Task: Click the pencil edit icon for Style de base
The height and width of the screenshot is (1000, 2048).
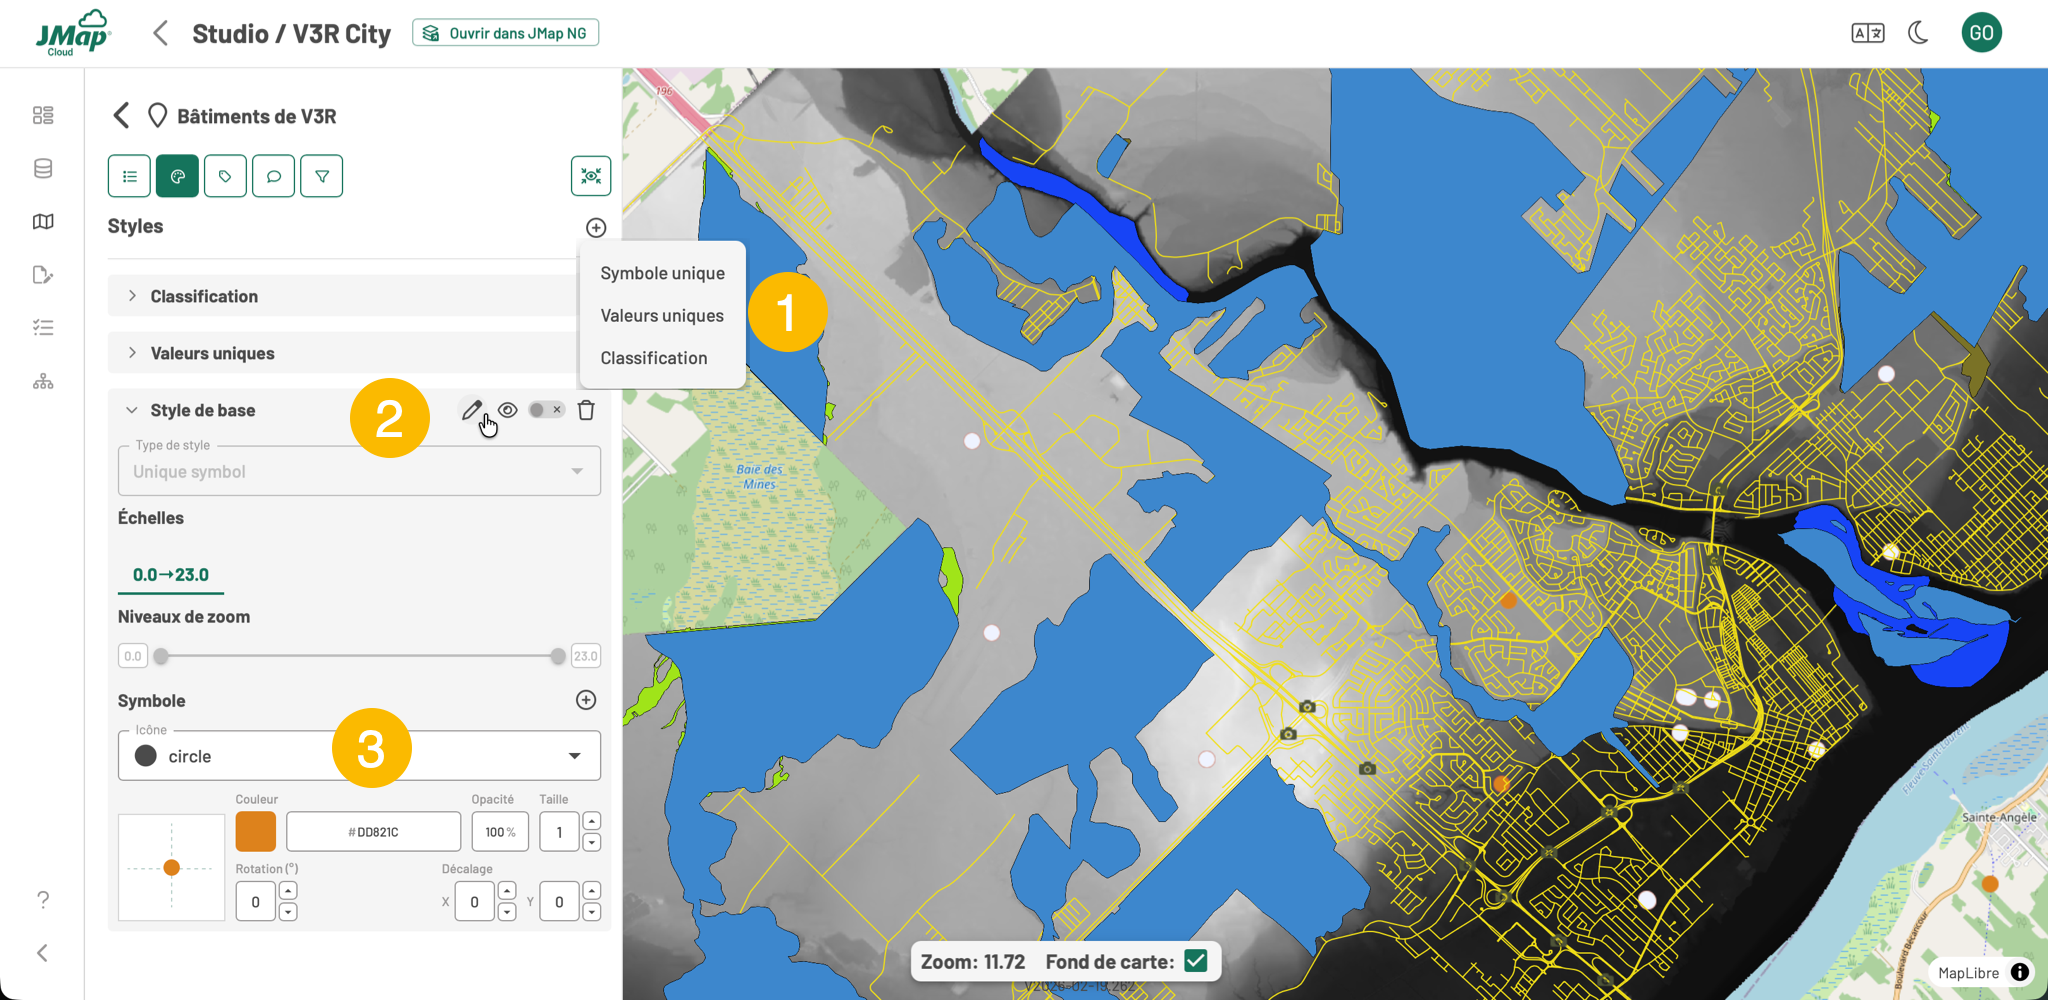Action: click(471, 410)
